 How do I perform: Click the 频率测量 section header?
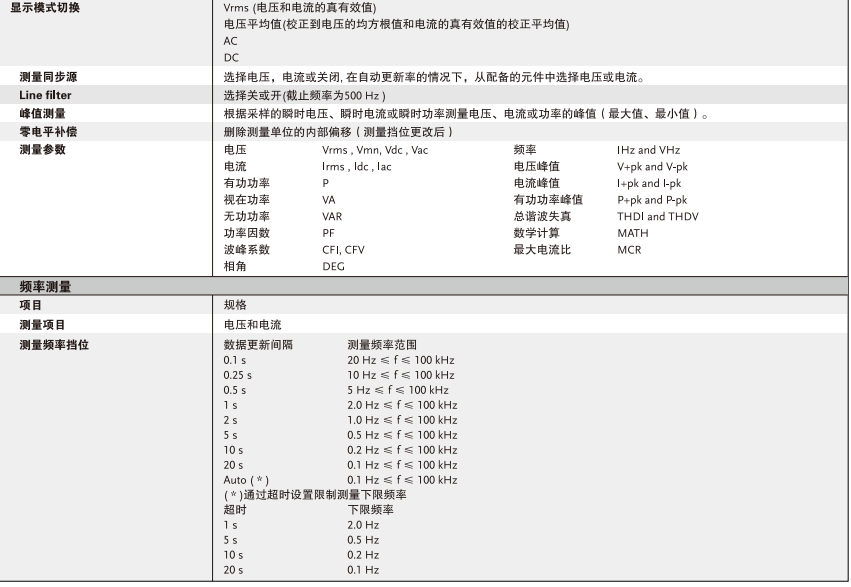click(x=45, y=286)
